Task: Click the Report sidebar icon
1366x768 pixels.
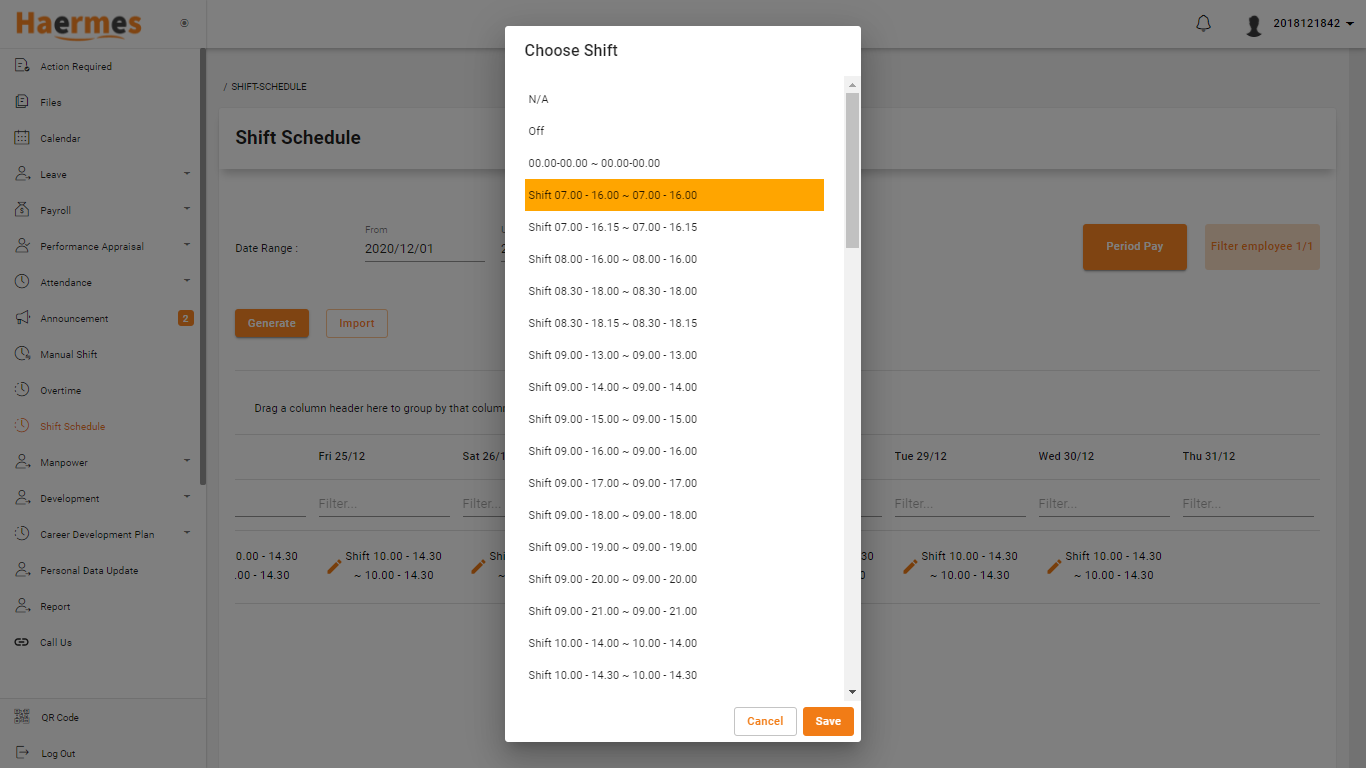Action: click(22, 606)
